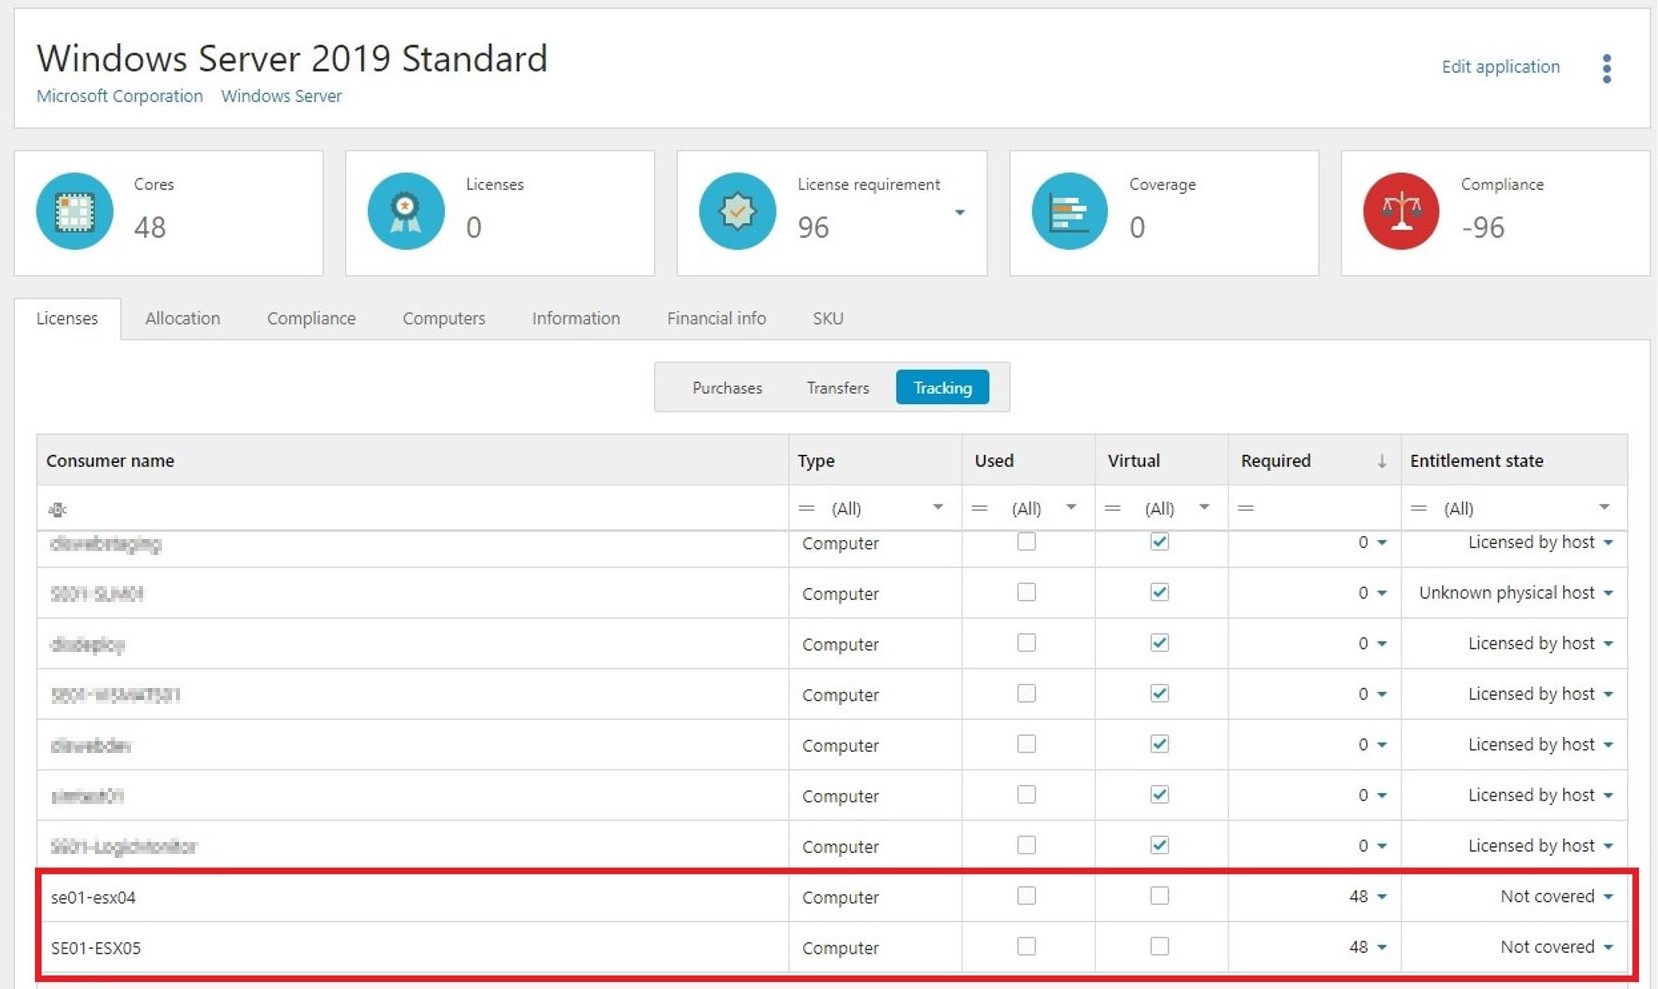Sort by the Used column header
The height and width of the screenshot is (989, 1658).
click(x=1028, y=461)
